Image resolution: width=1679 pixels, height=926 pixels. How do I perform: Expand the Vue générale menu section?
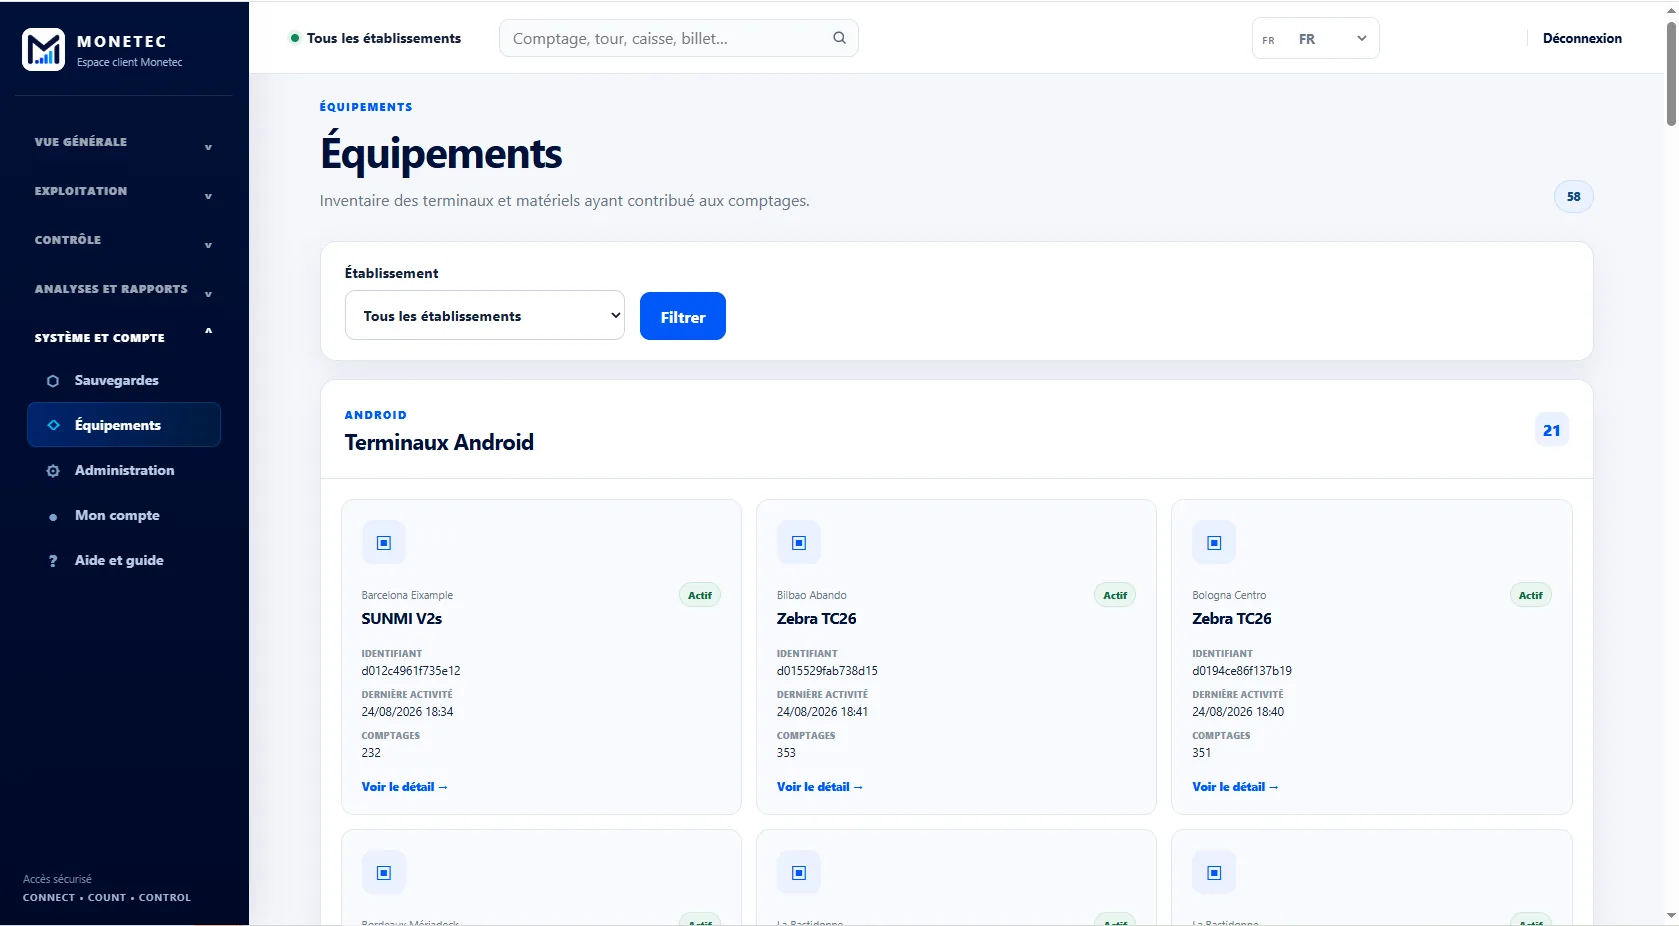click(x=124, y=142)
